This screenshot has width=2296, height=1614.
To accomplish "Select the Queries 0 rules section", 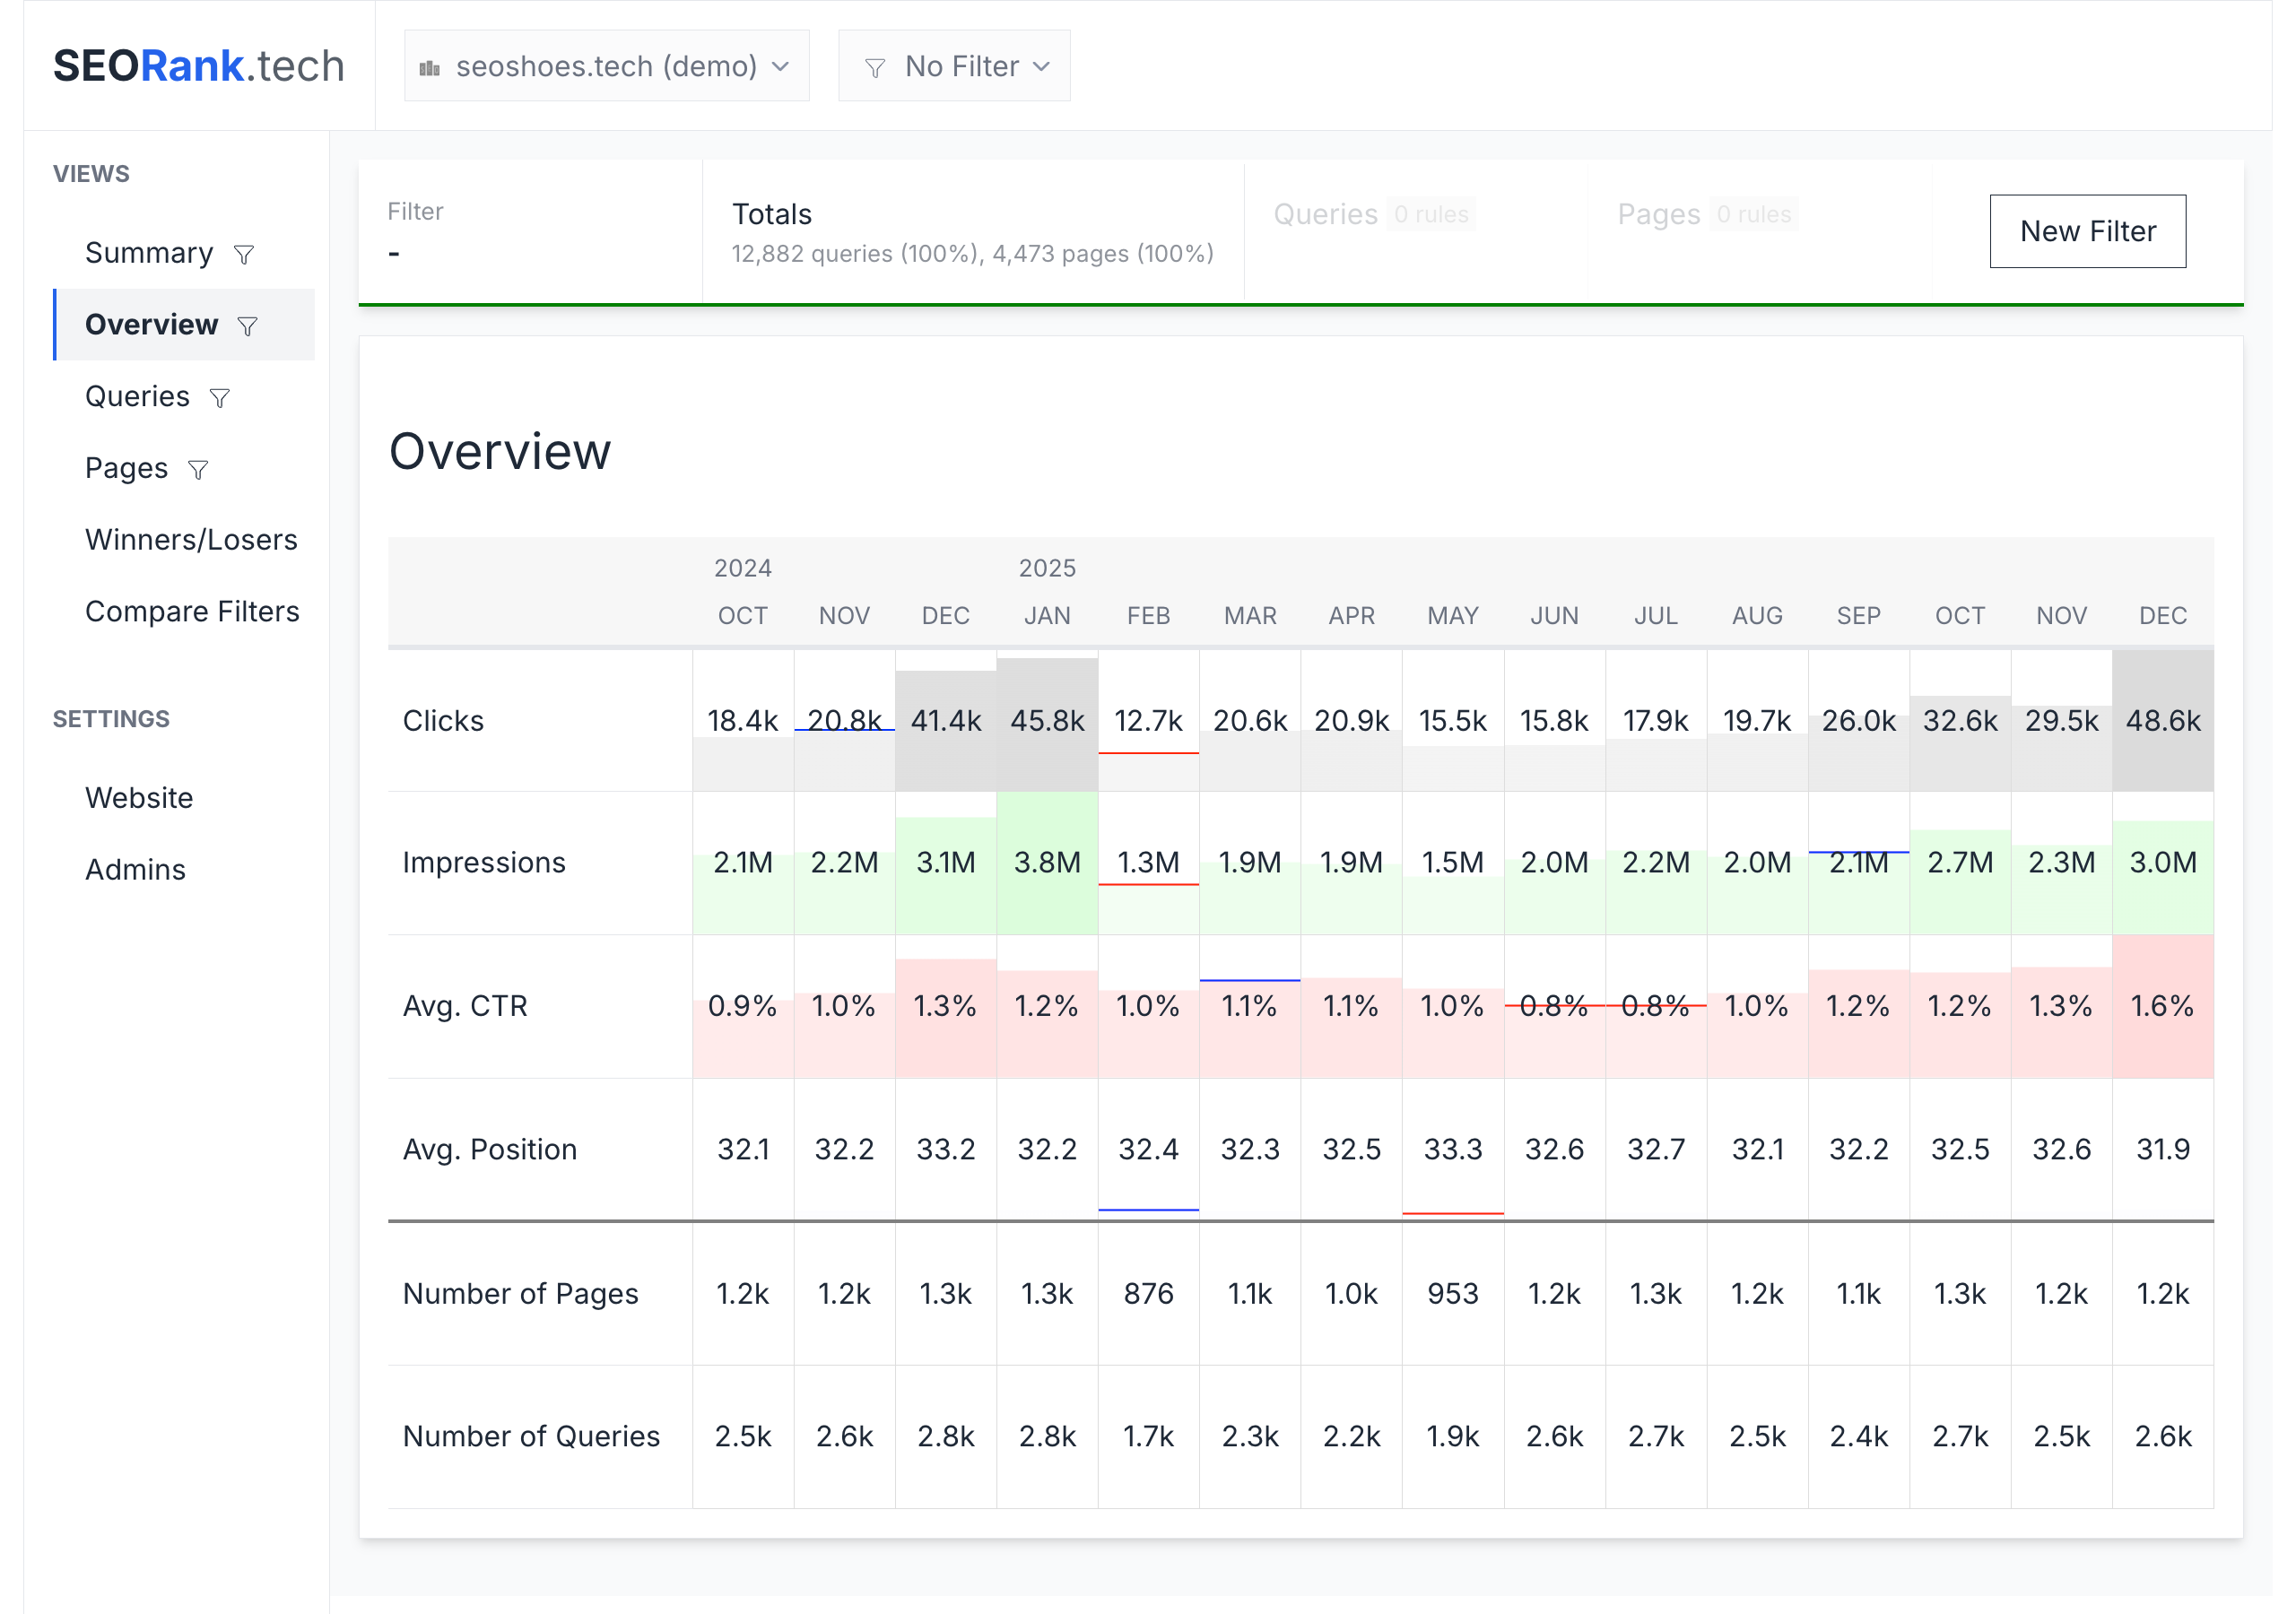I will point(1373,214).
